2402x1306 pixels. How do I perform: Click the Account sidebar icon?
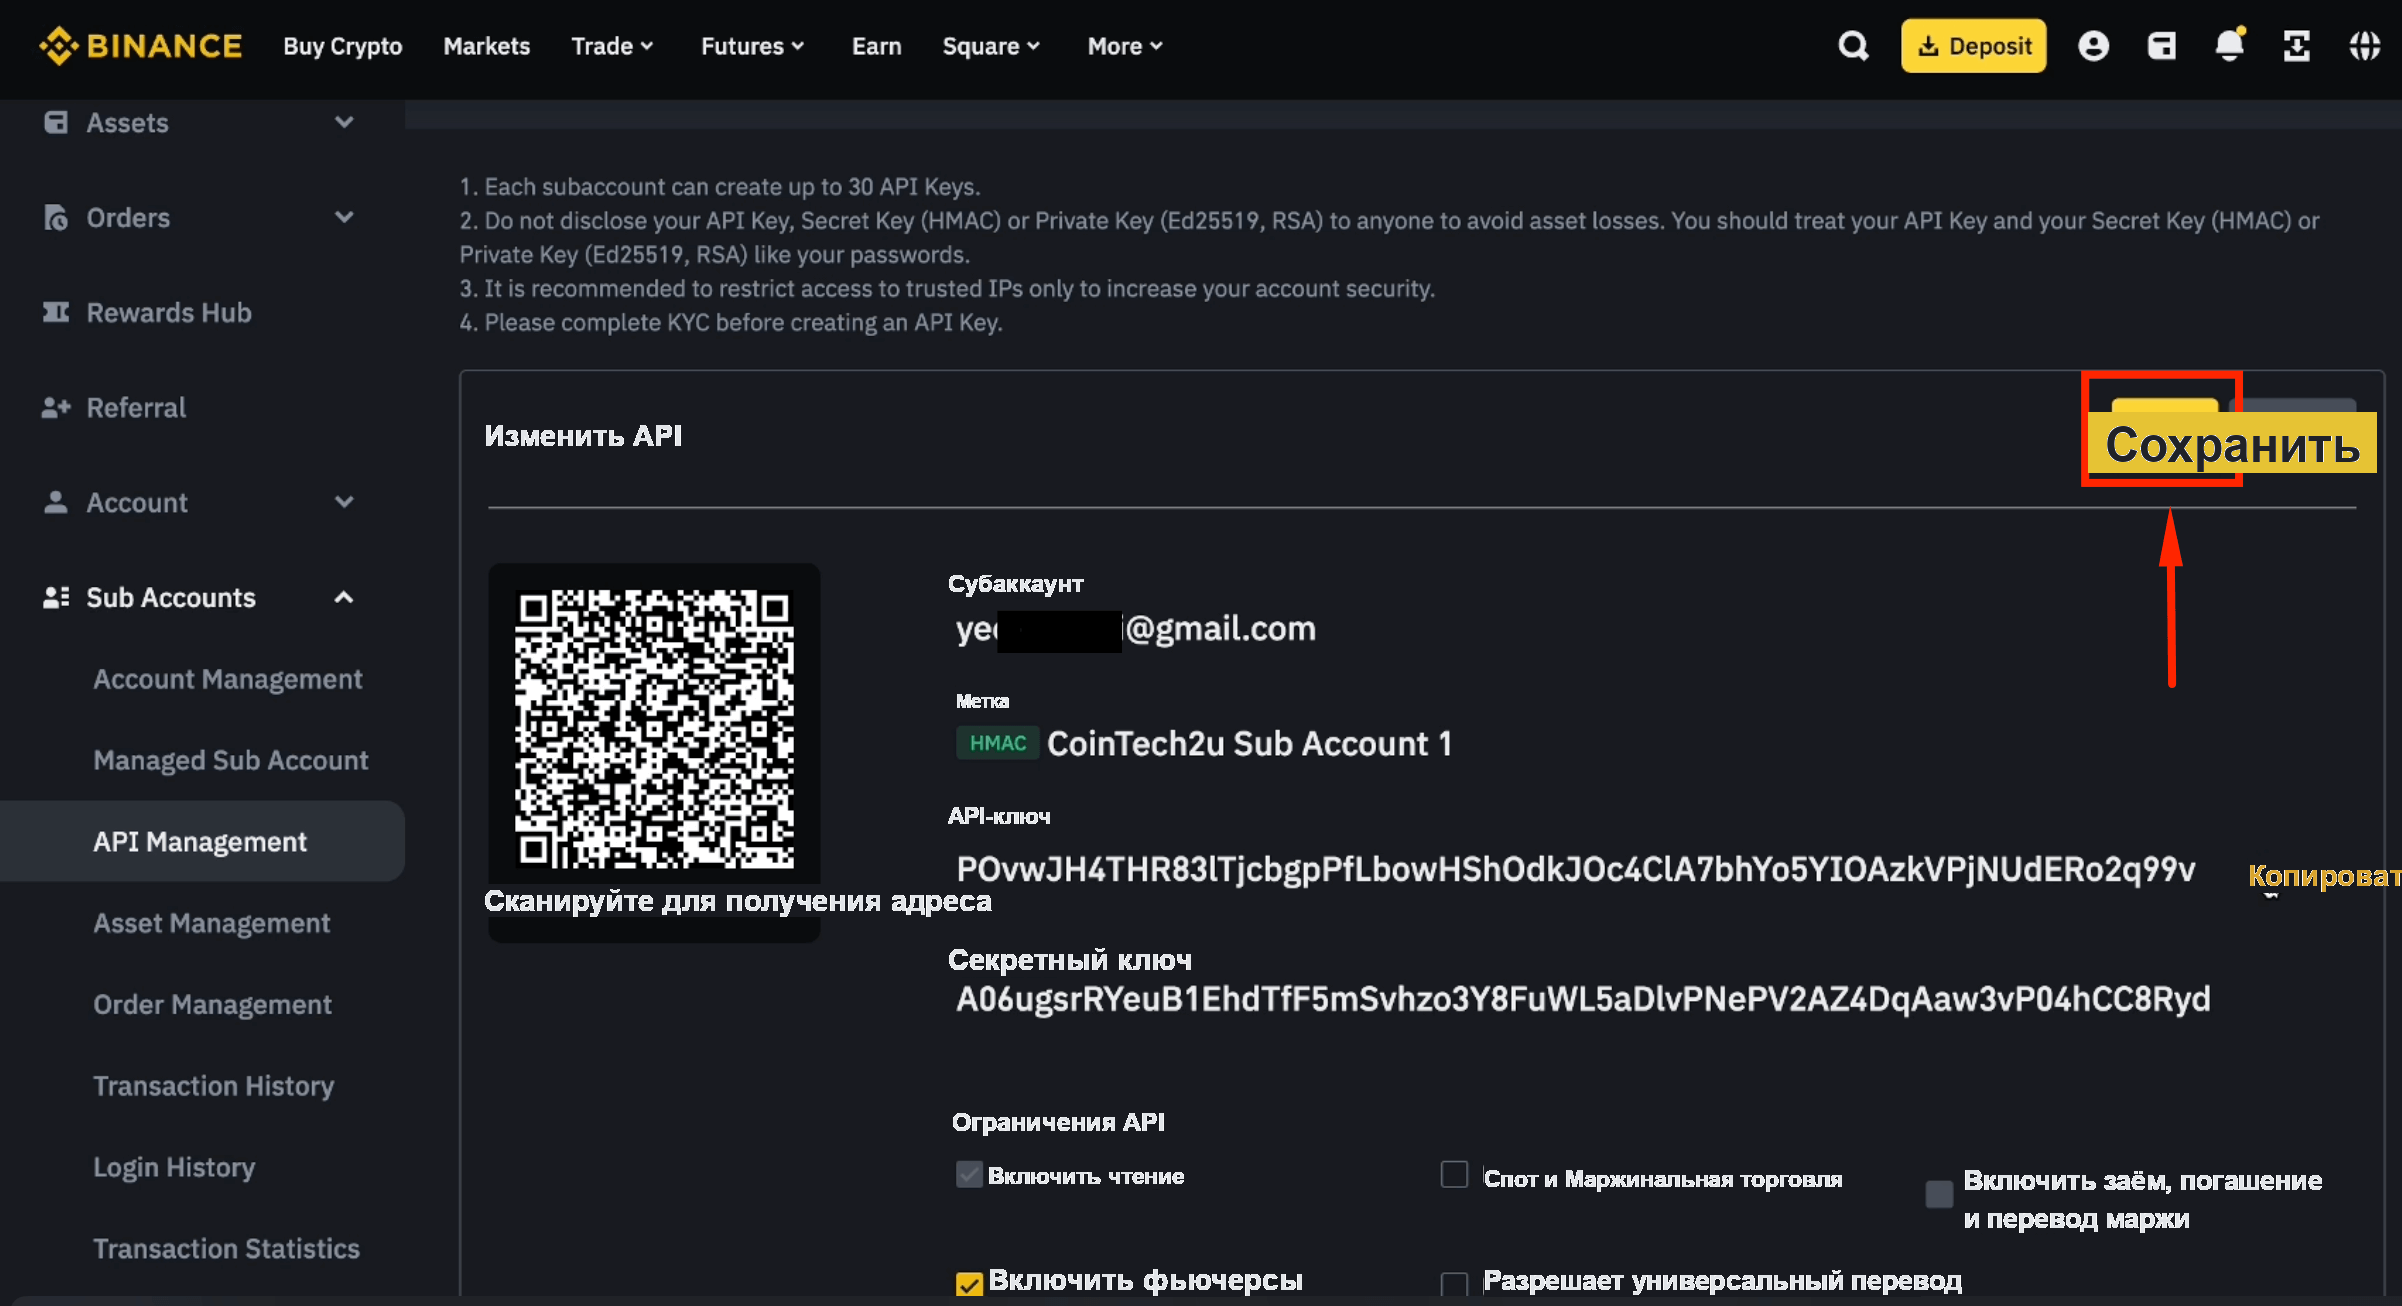(x=56, y=502)
